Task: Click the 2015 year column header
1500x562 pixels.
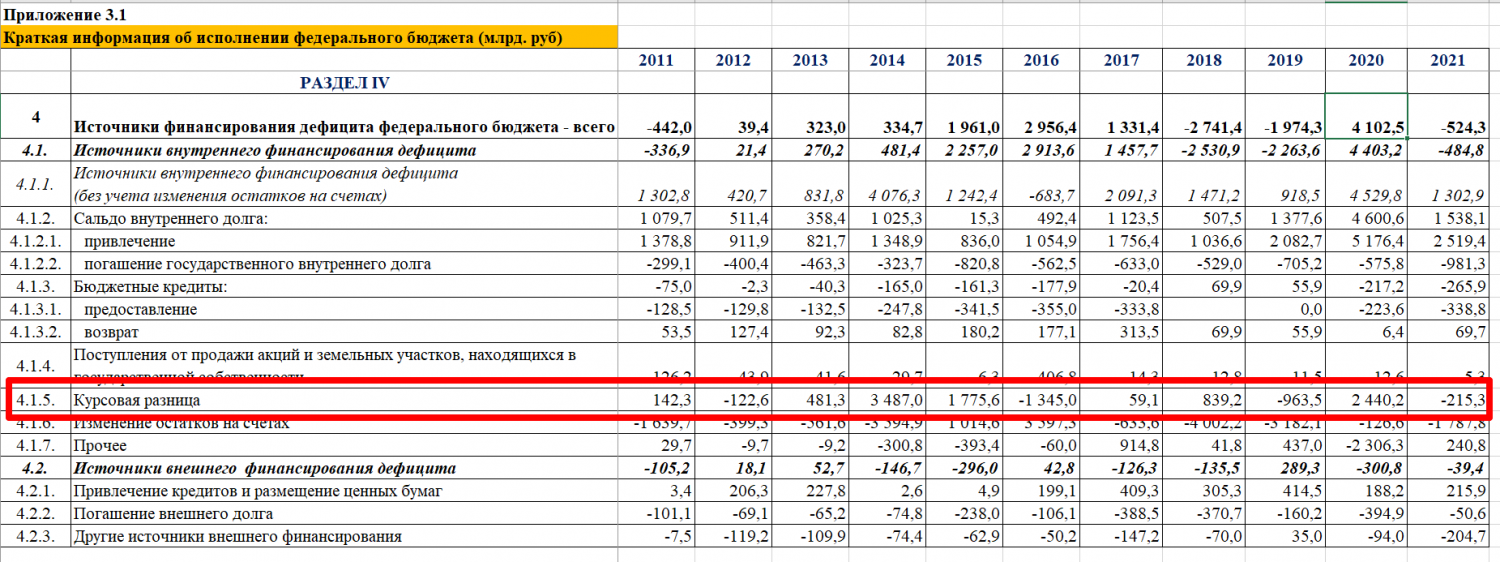Action: click(x=964, y=60)
